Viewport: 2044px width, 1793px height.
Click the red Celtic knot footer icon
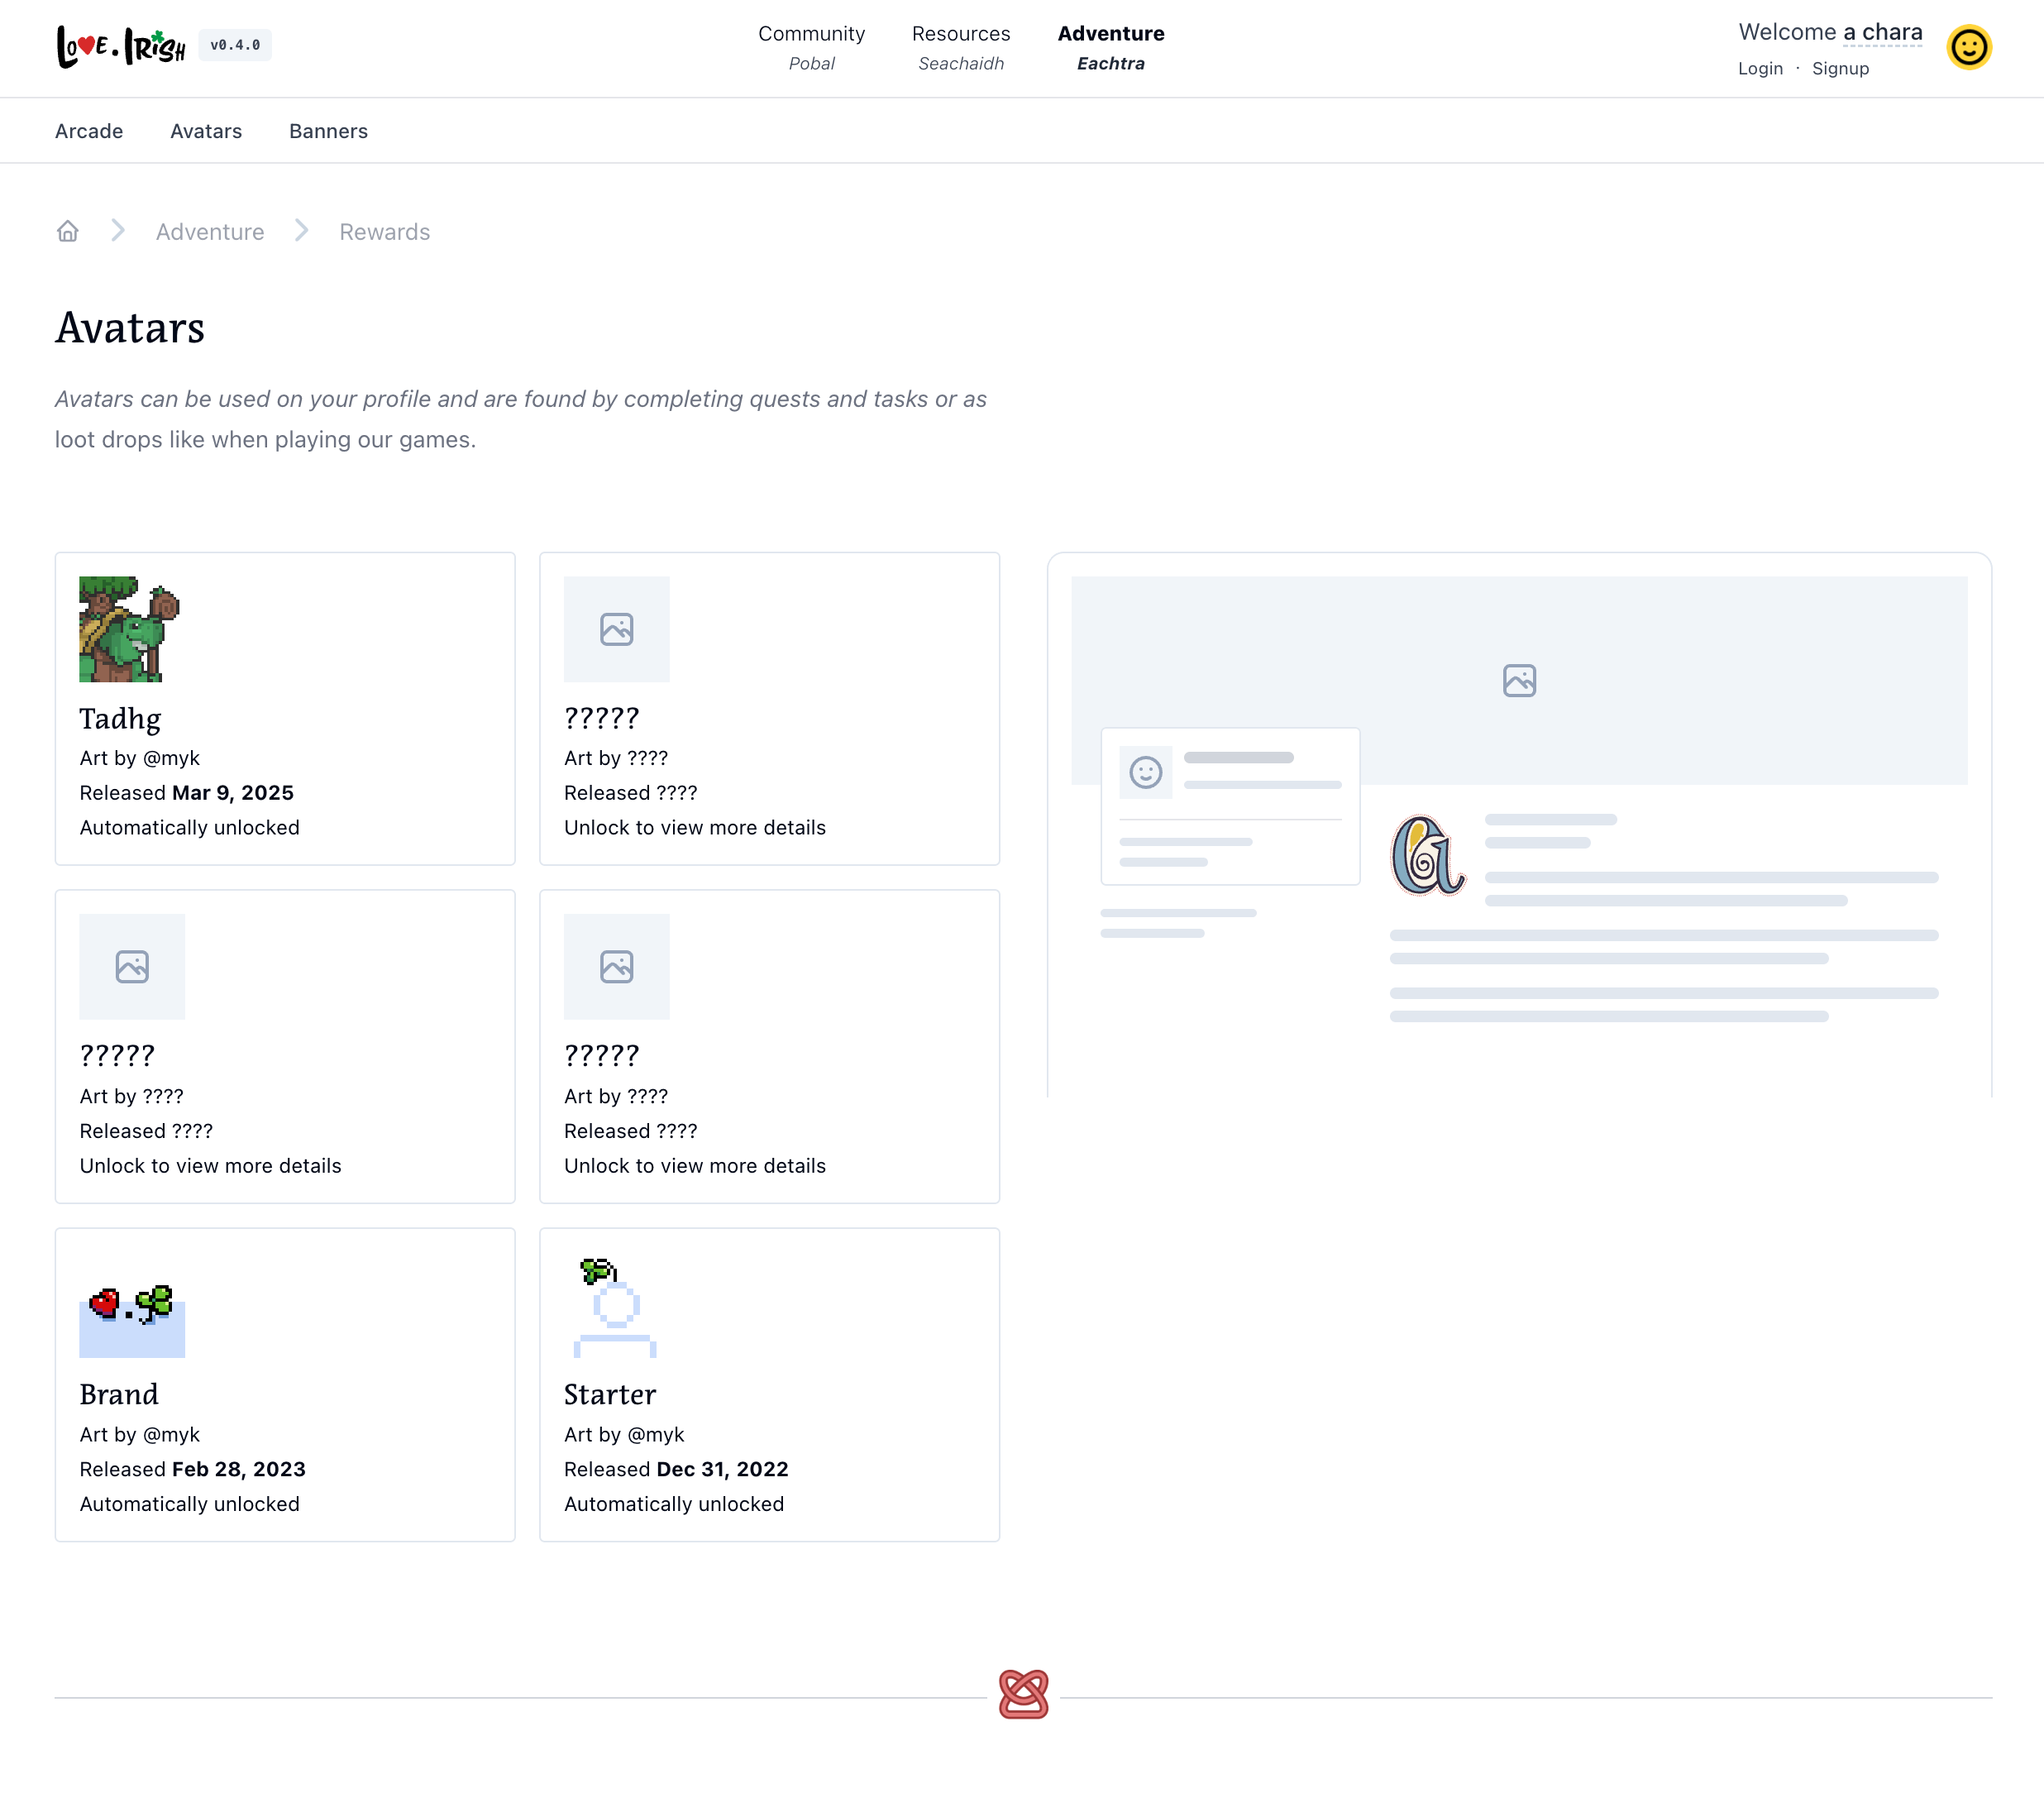(1023, 1694)
